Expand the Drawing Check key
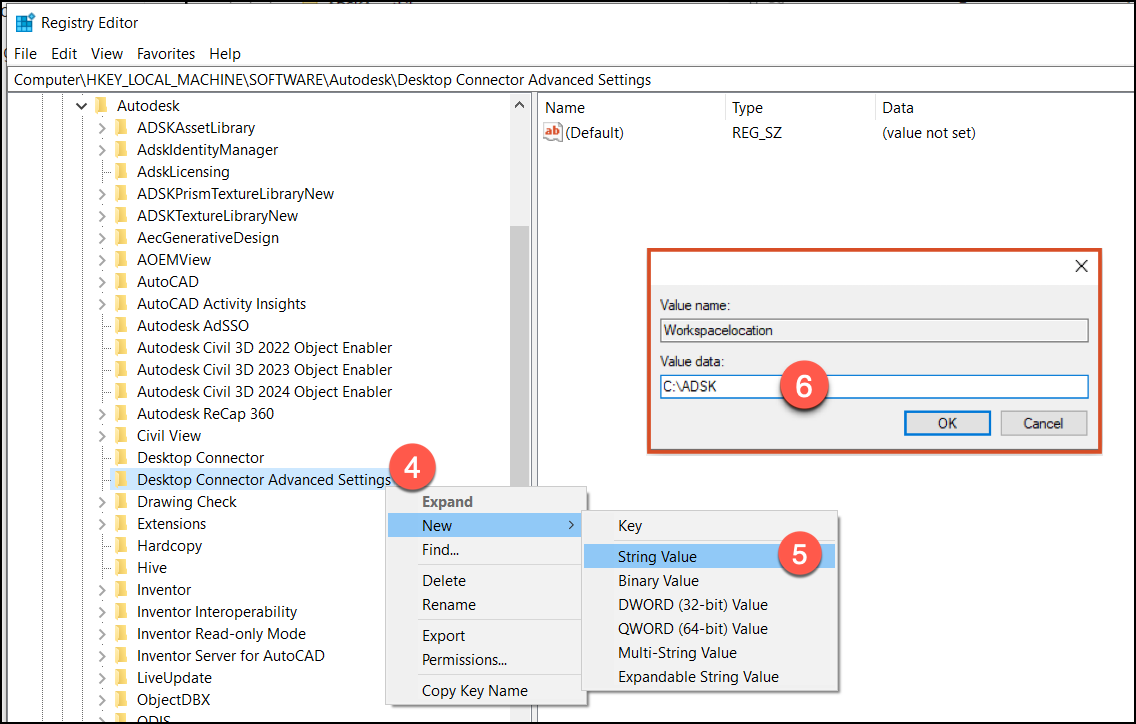Image resolution: width=1136 pixels, height=724 pixels. [x=102, y=502]
